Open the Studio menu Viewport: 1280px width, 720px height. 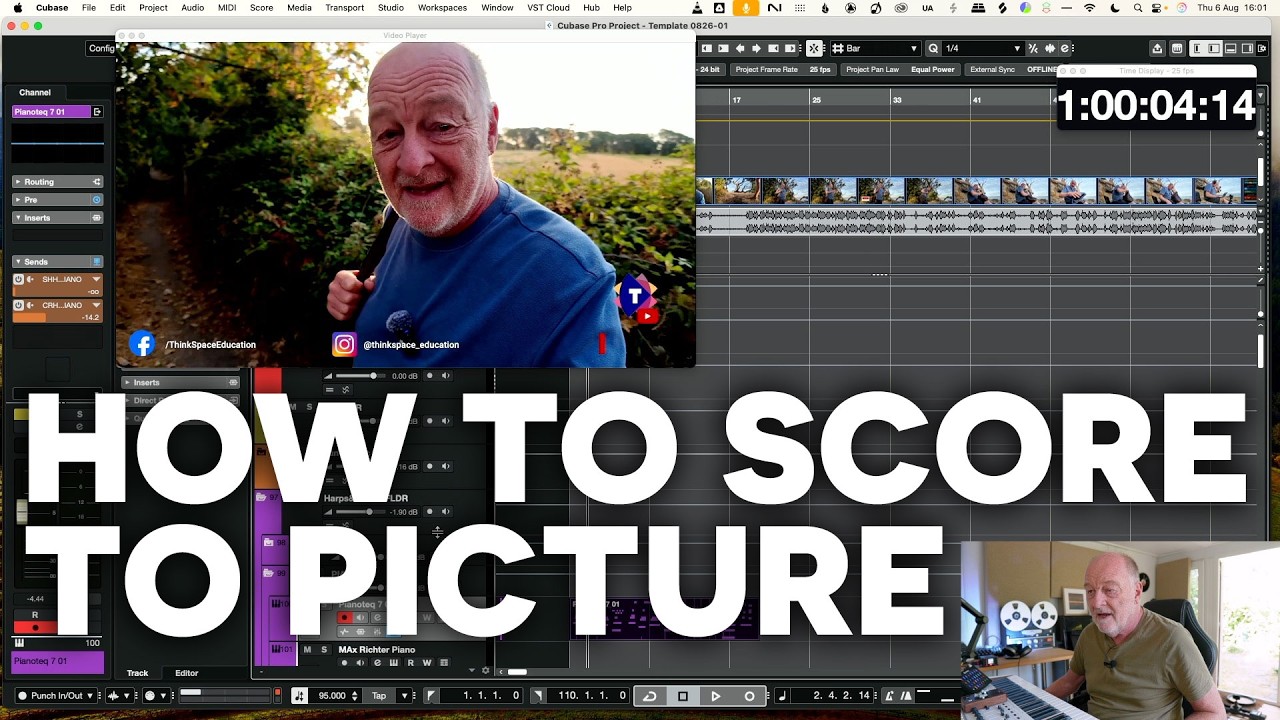tap(391, 8)
